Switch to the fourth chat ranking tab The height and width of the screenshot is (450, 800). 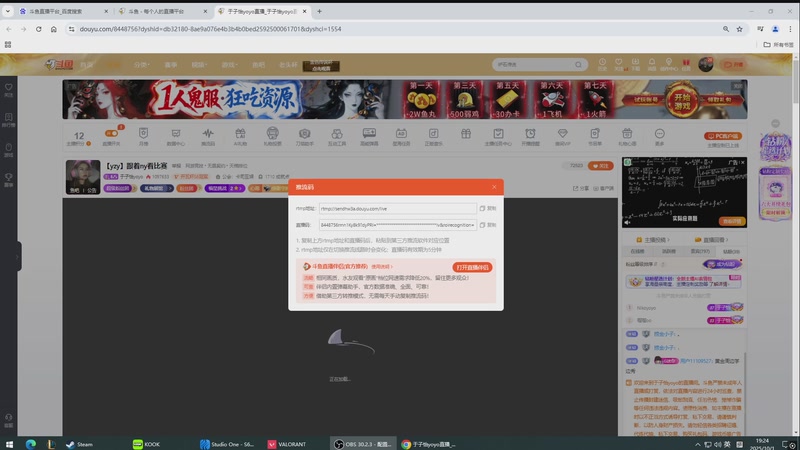[731, 252]
